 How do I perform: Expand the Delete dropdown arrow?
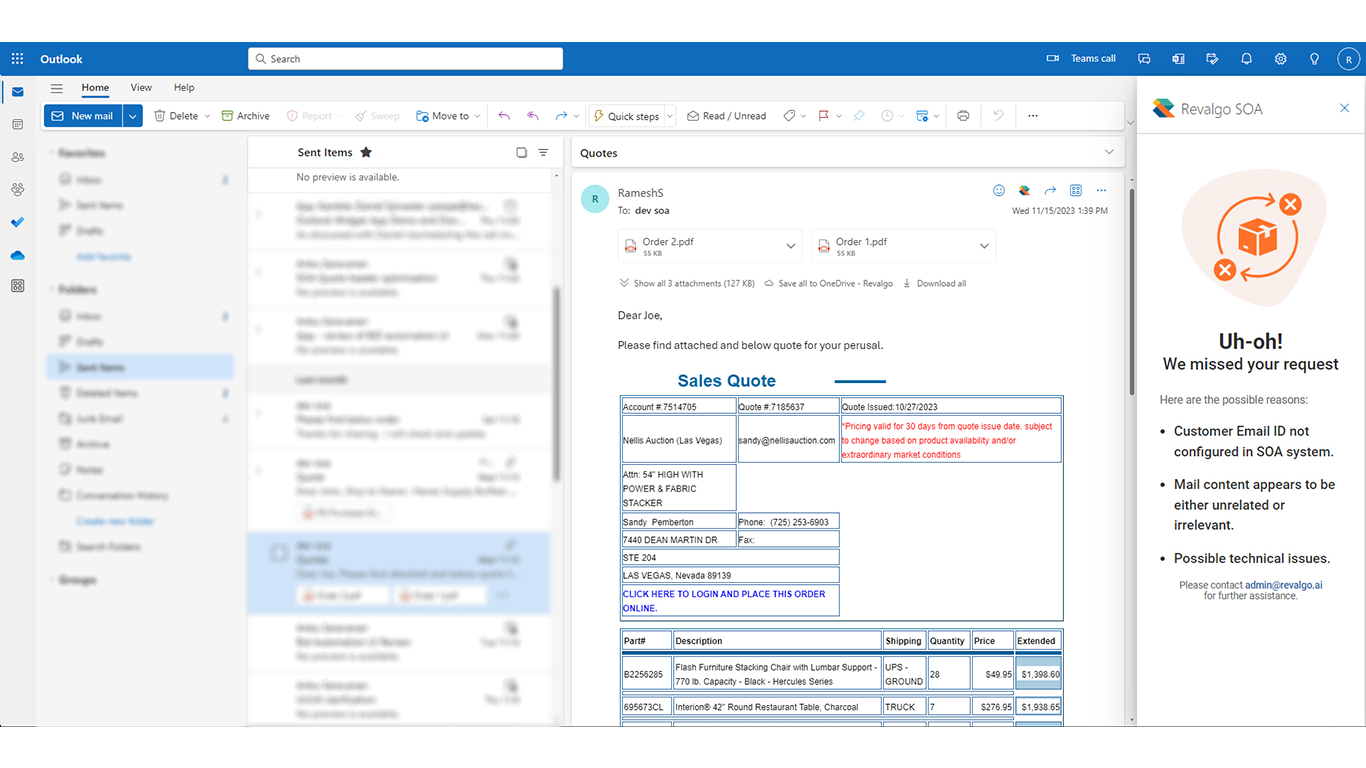207,116
